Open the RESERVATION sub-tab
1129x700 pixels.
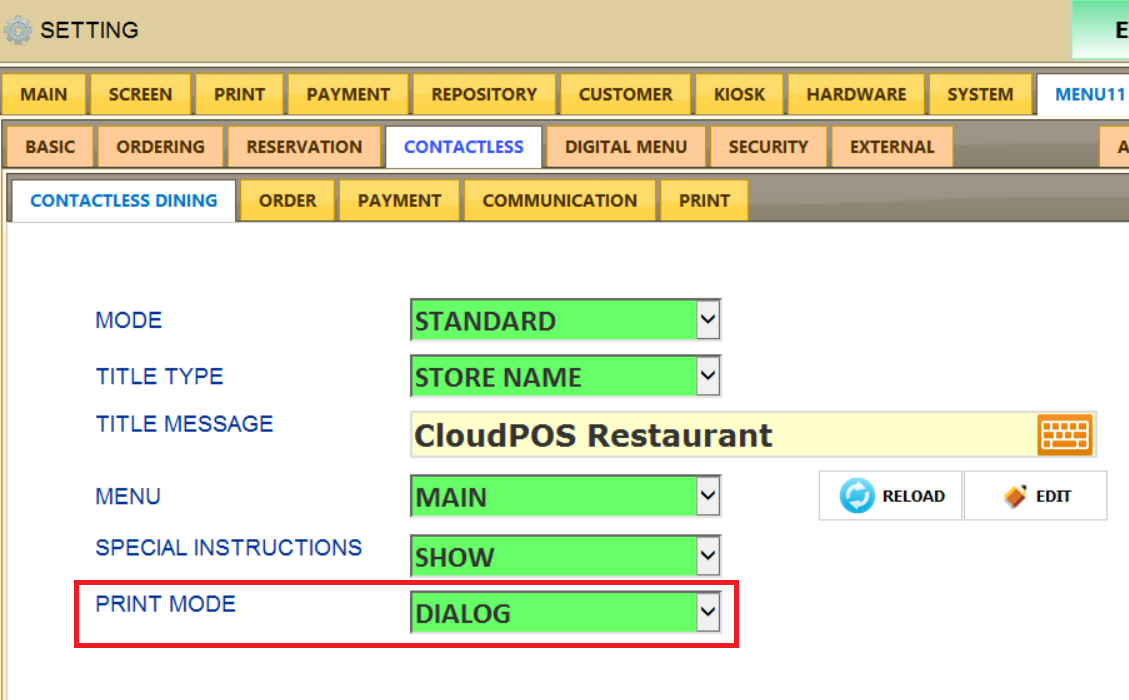(x=305, y=147)
